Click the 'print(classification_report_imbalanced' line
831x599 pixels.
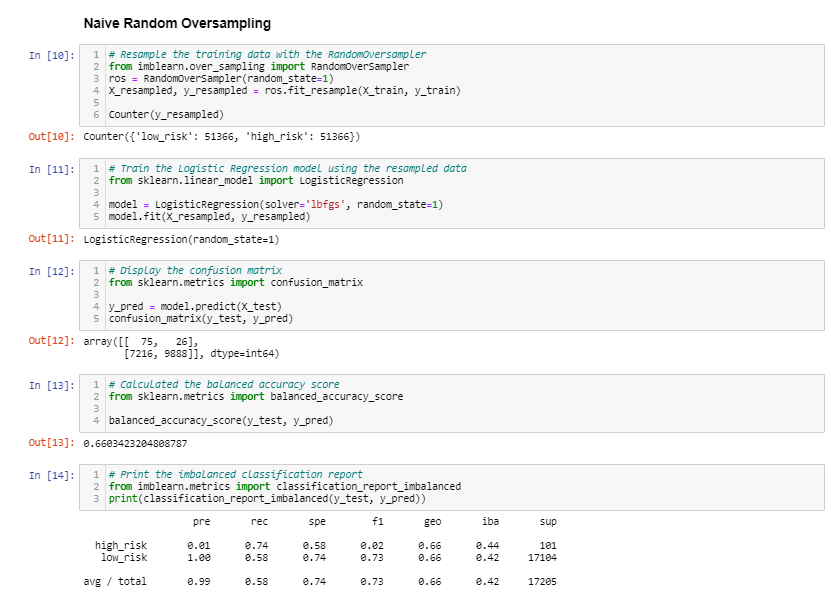(x=267, y=499)
